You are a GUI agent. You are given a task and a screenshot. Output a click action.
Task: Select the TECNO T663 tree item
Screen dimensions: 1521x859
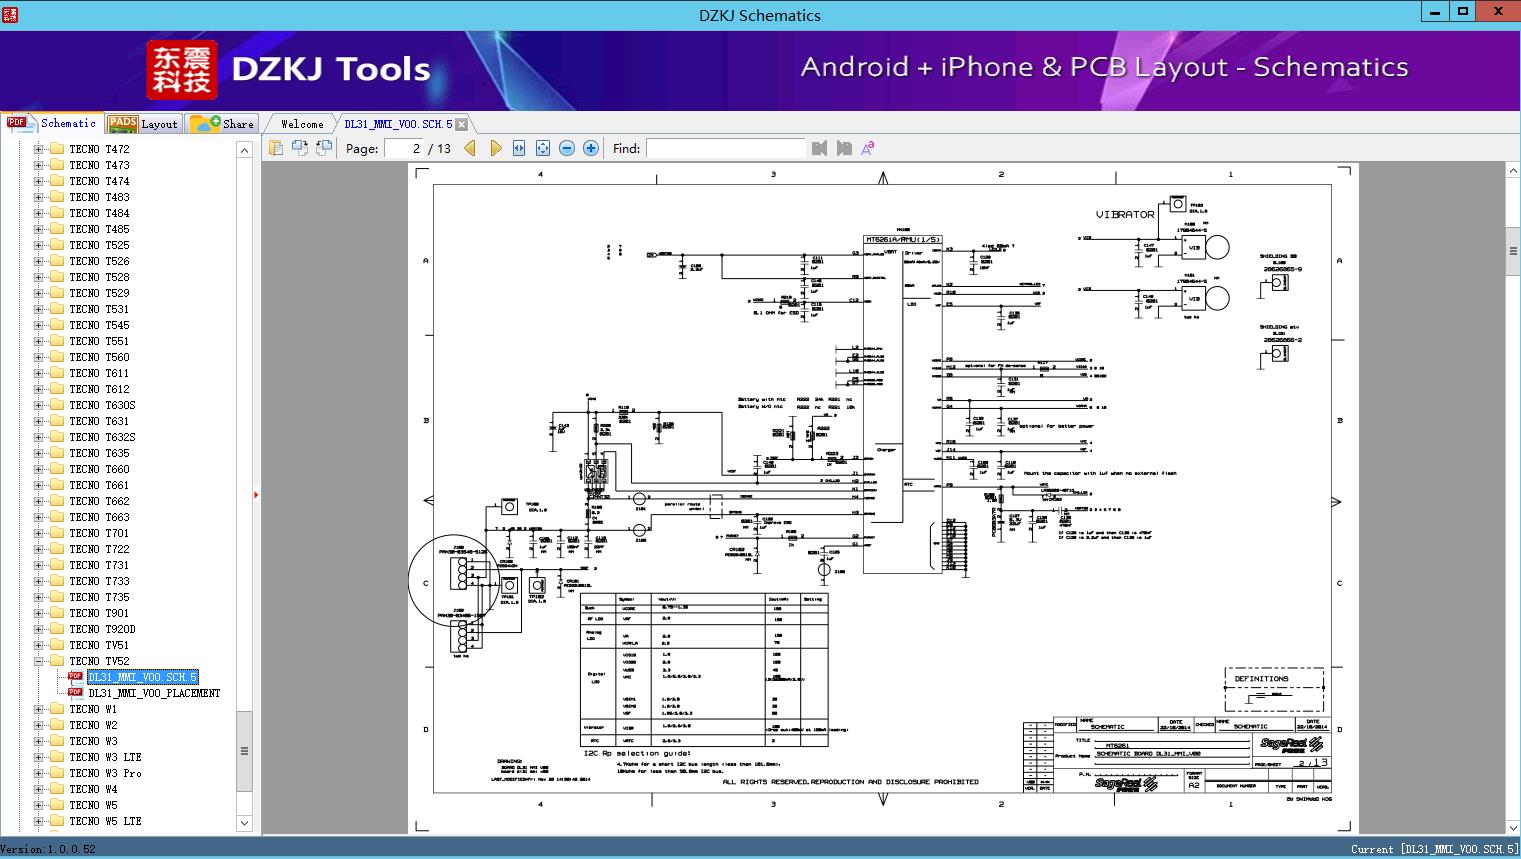tap(99, 517)
